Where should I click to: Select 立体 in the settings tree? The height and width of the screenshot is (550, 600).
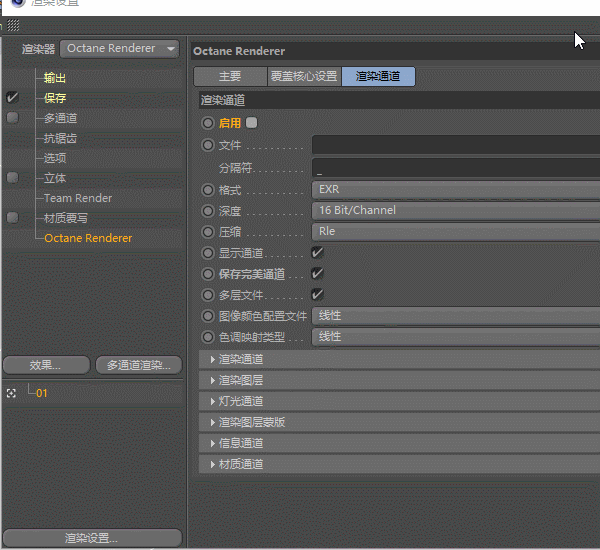pos(55,178)
